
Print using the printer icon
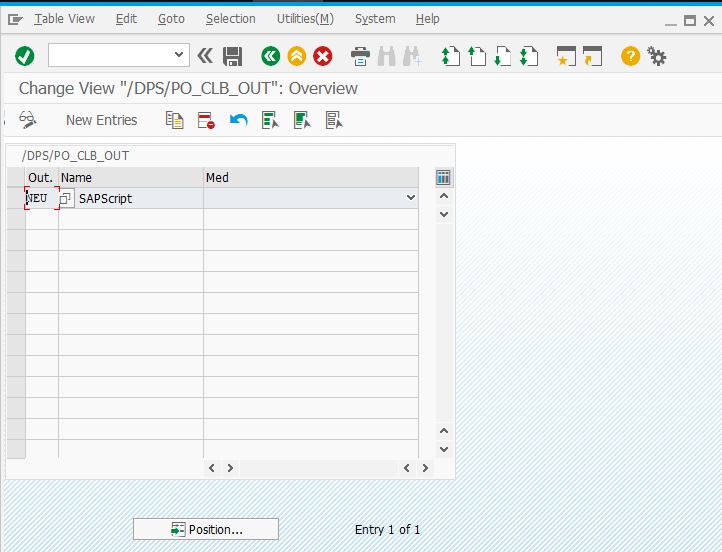pyautogui.click(x=360, y=57)
